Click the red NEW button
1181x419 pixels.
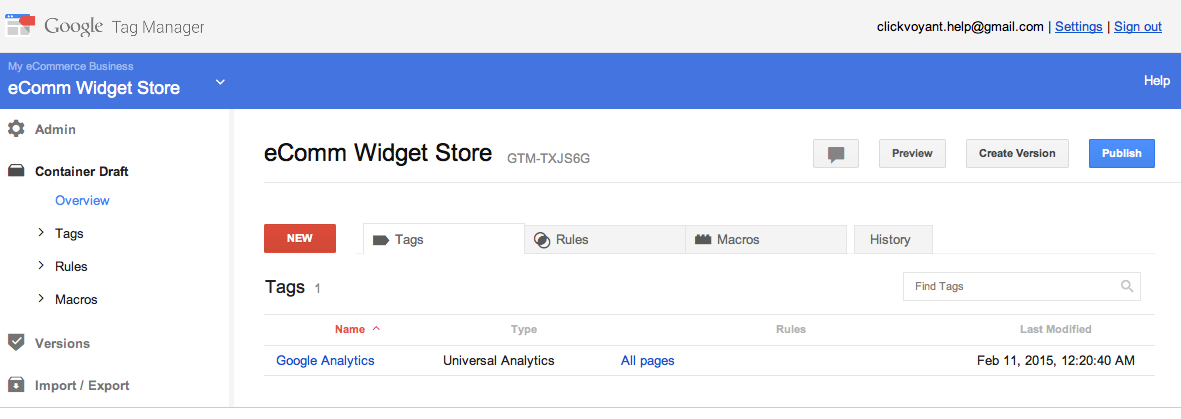point(300,238)
